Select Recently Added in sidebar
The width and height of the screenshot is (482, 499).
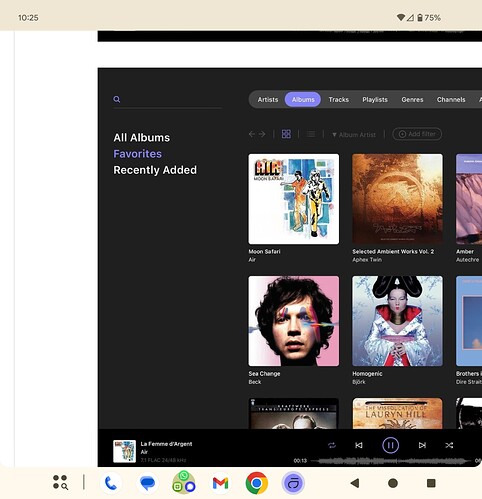pos(155,170)
